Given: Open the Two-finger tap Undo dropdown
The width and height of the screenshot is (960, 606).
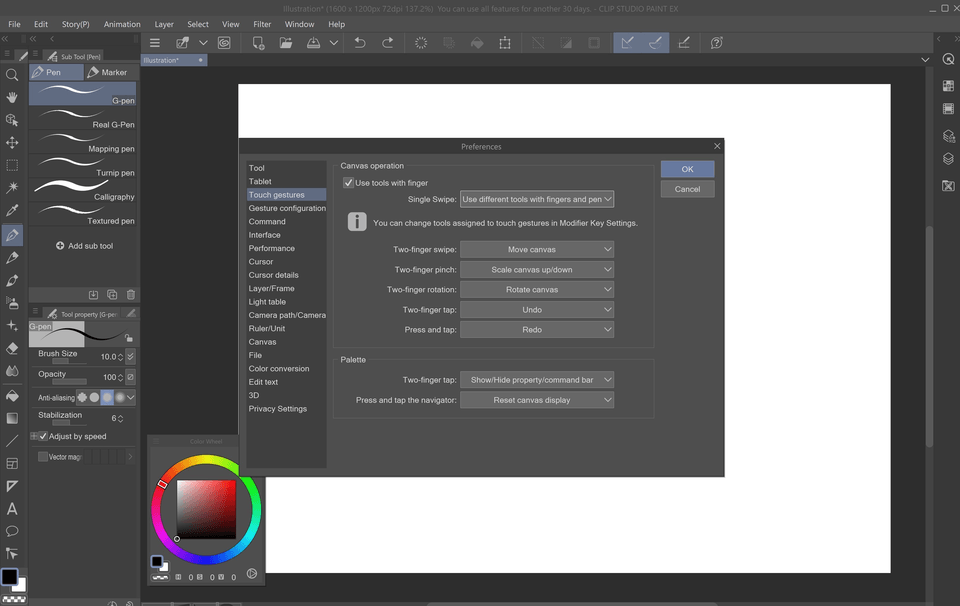Looking at the screenshot, I should tap(536, 310).
